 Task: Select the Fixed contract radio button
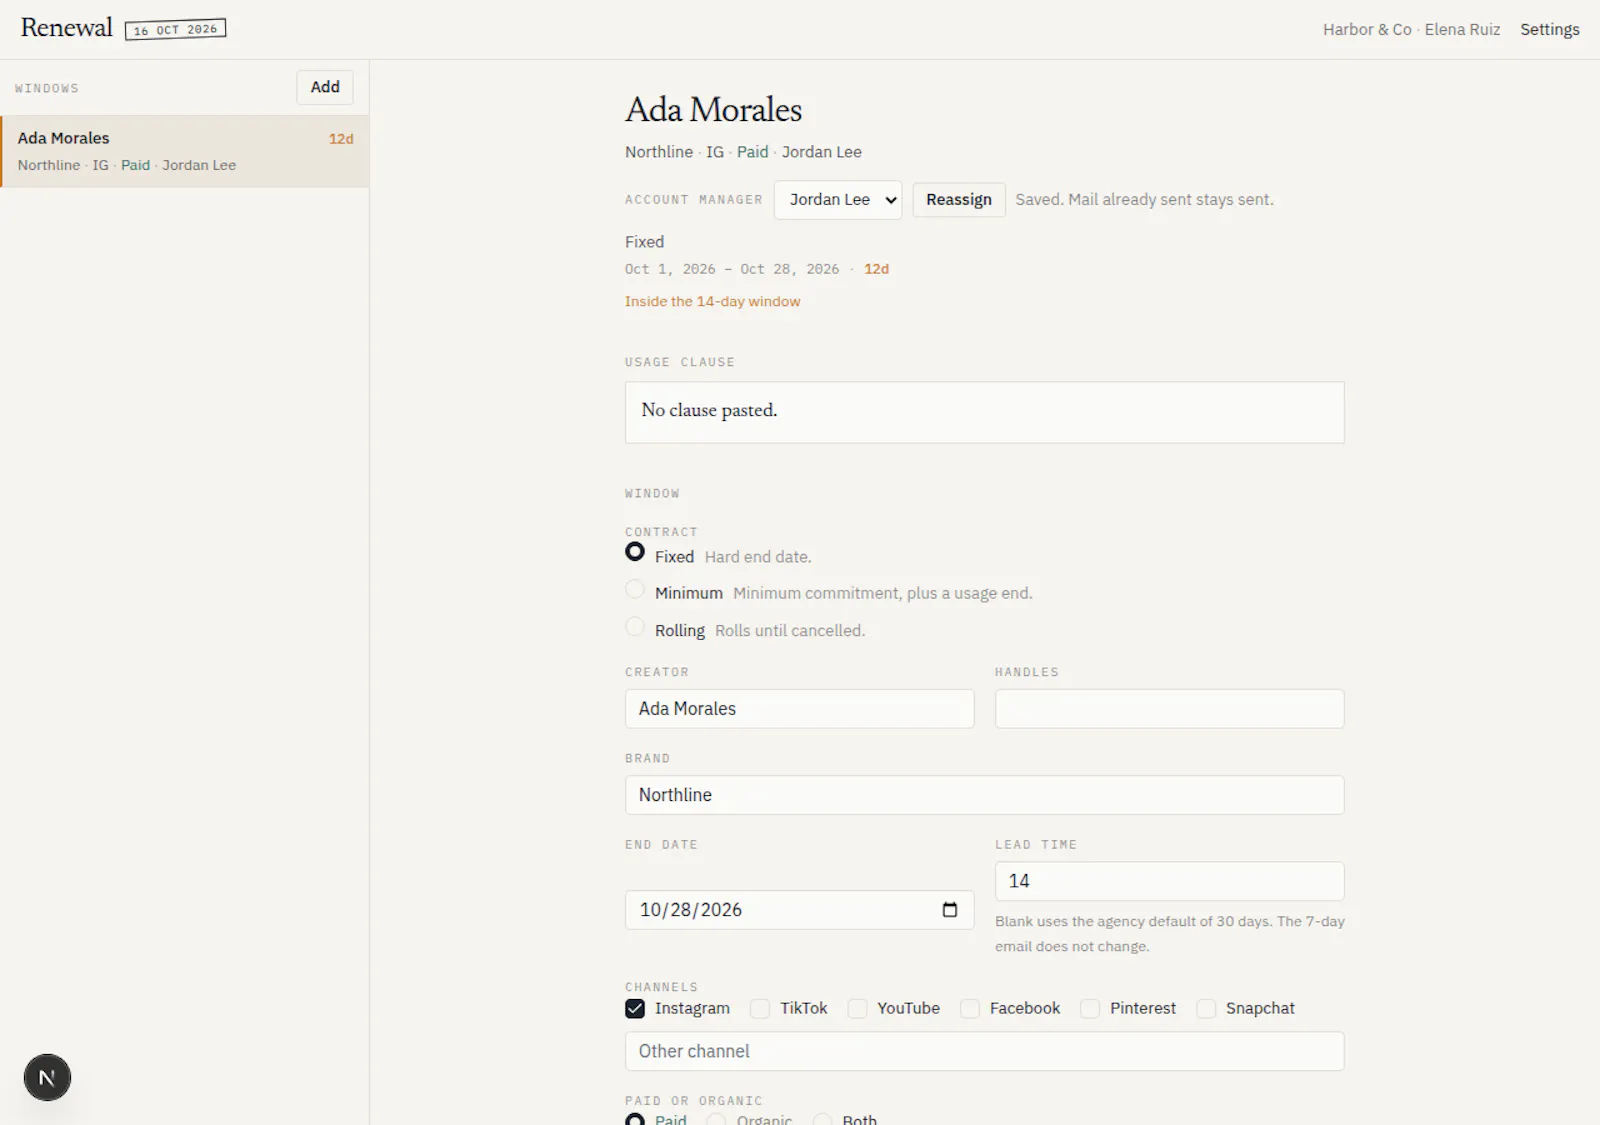635,552
